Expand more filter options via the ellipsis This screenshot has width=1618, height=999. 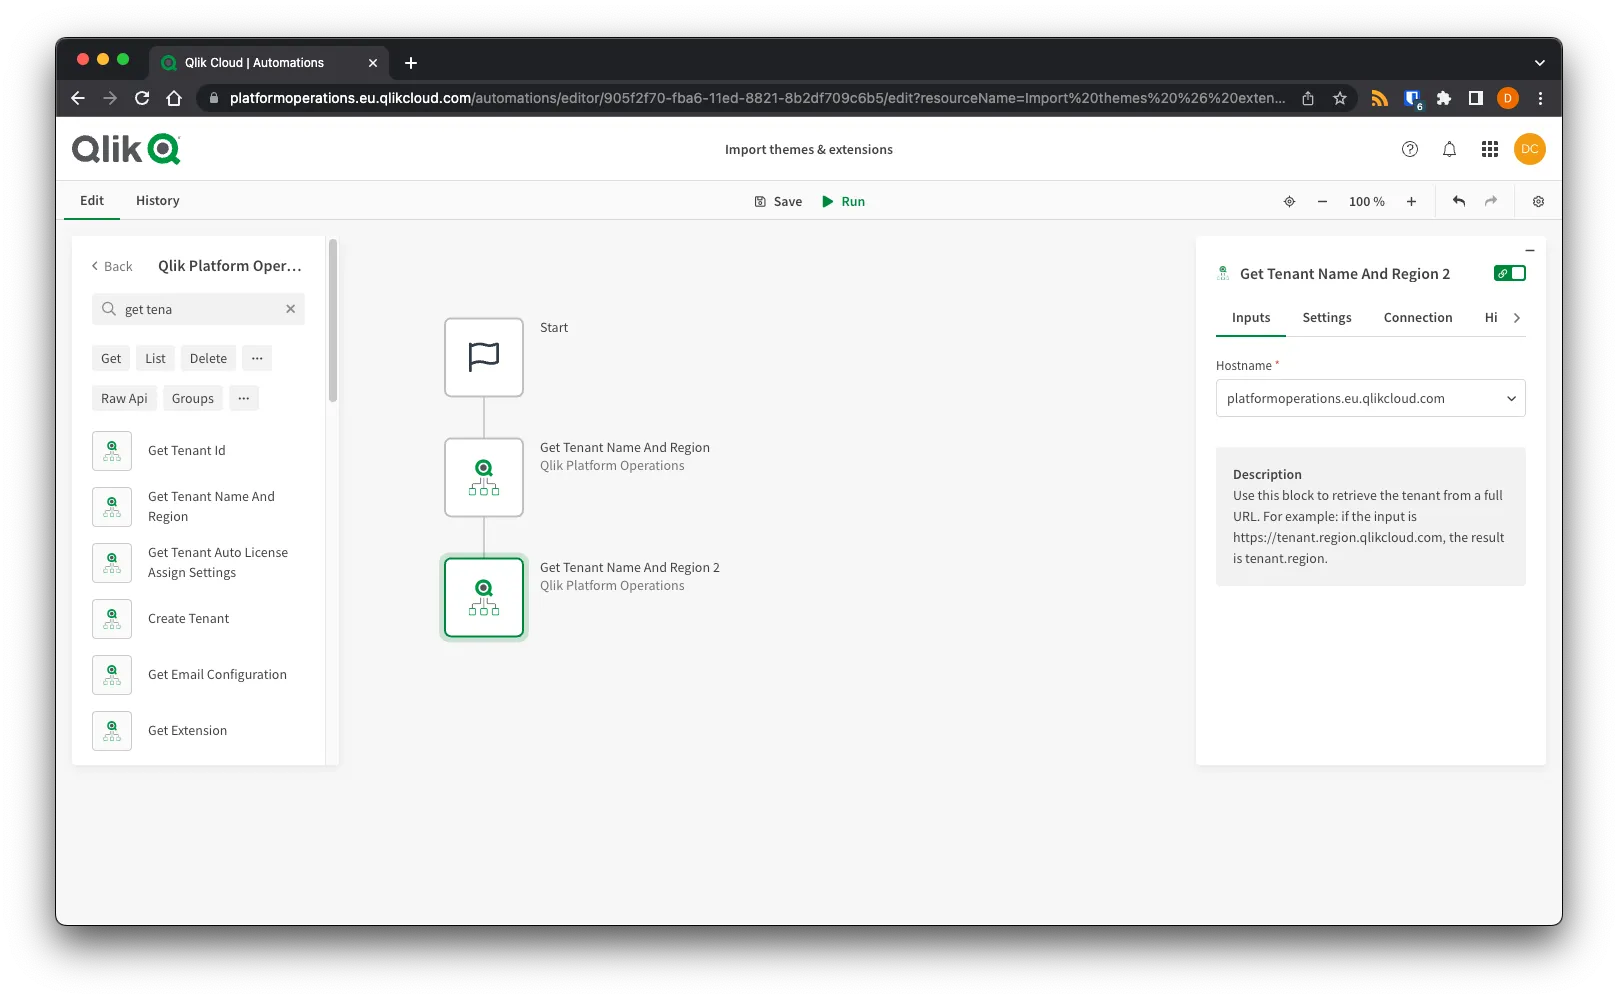pos(257,358)
